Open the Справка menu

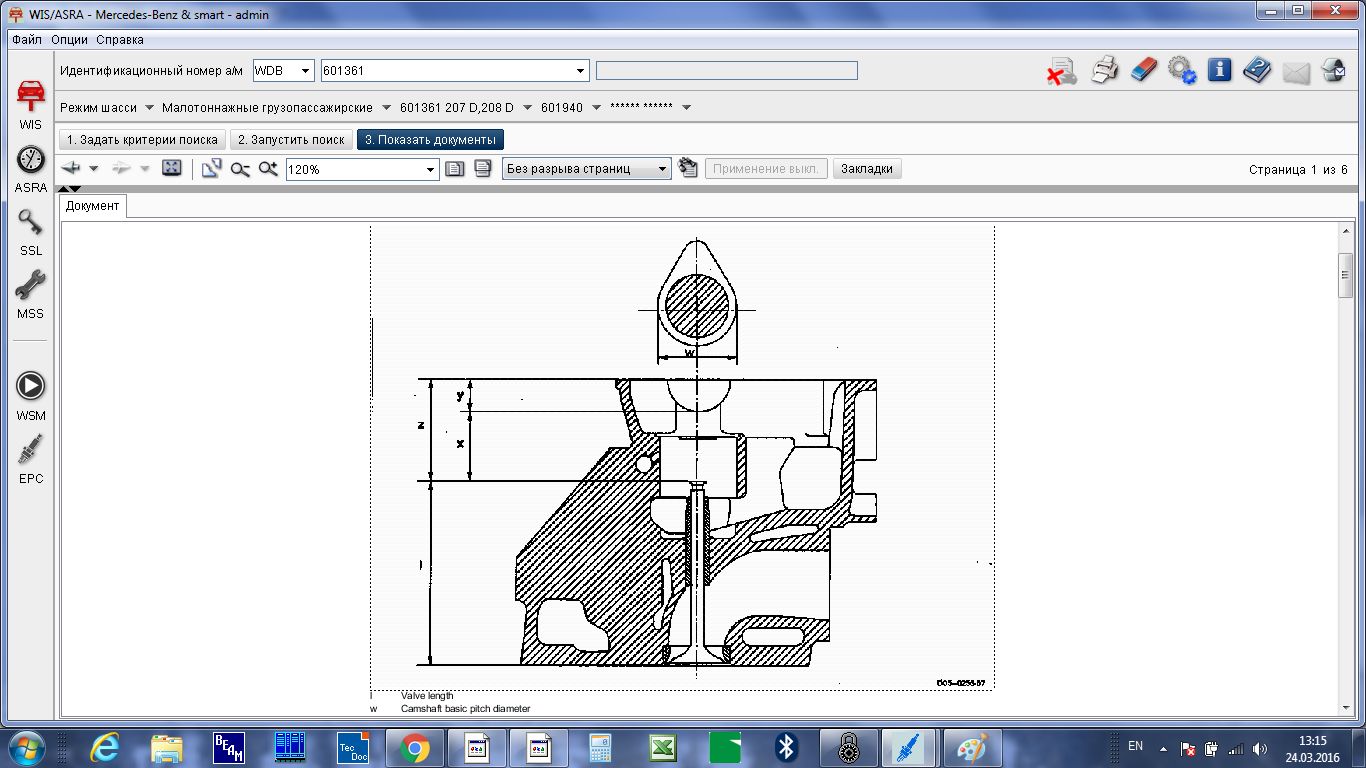(x=120, y=40)
